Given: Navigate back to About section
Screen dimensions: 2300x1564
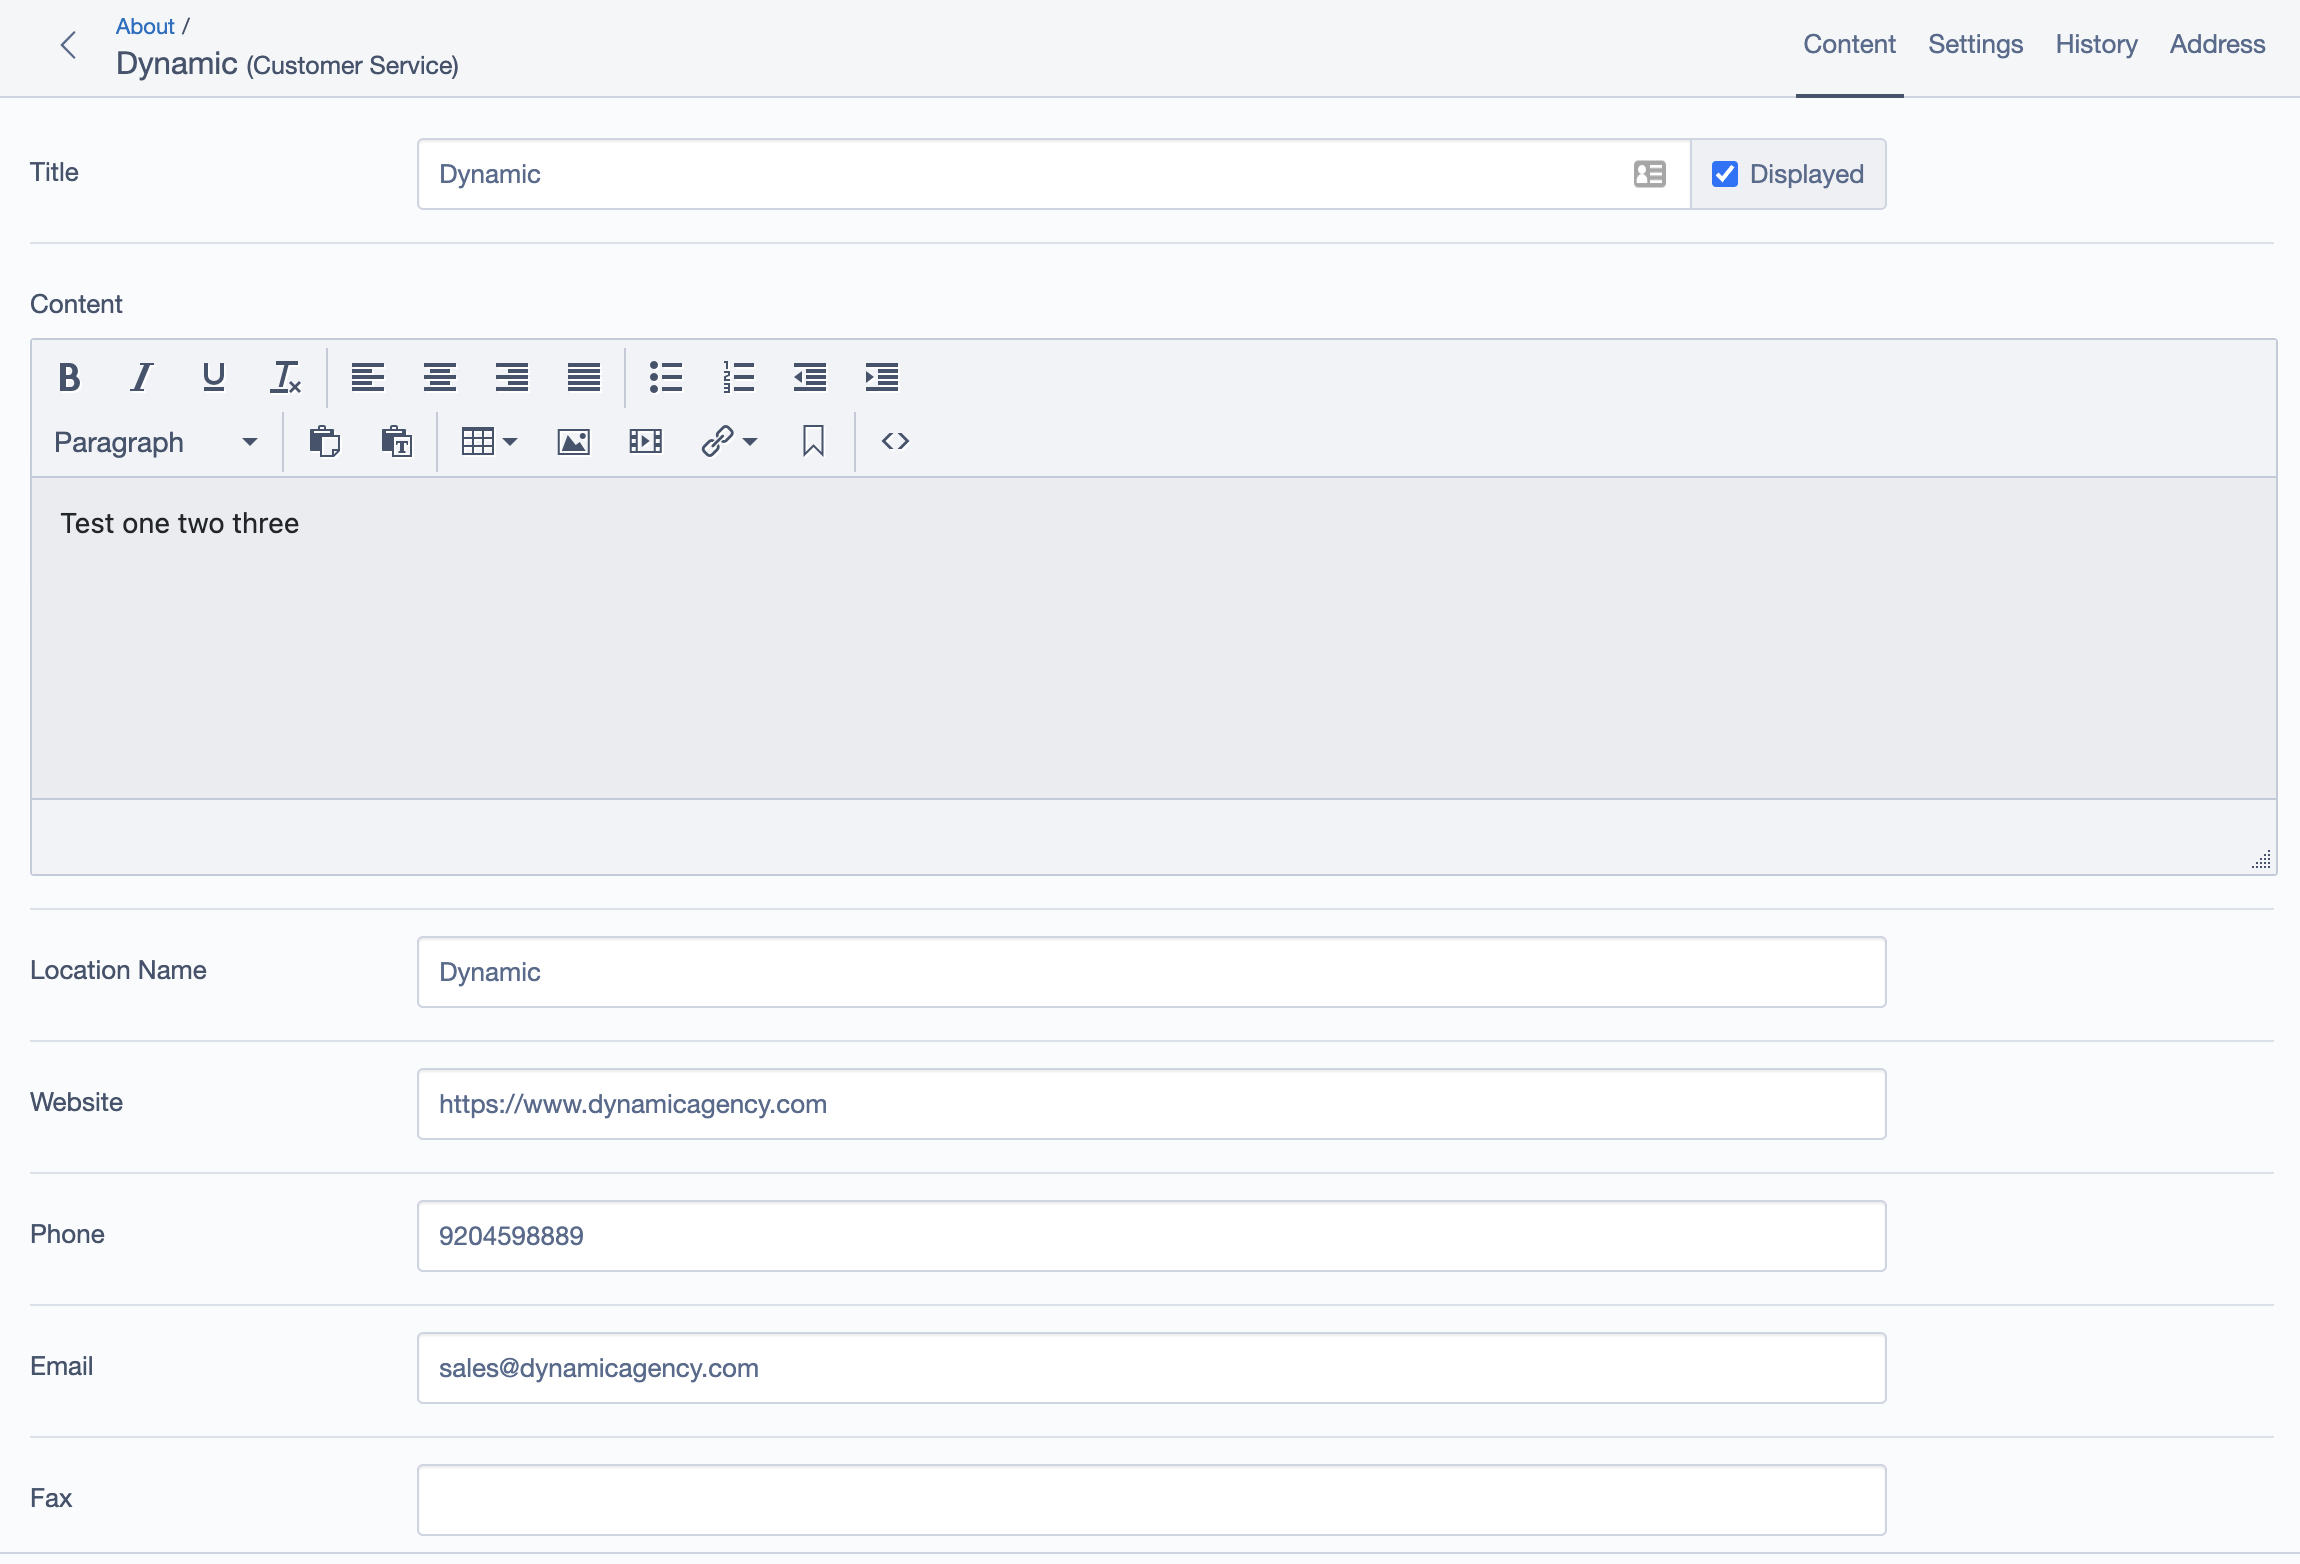Looking at the screenshot, I should tap(145, 24).
